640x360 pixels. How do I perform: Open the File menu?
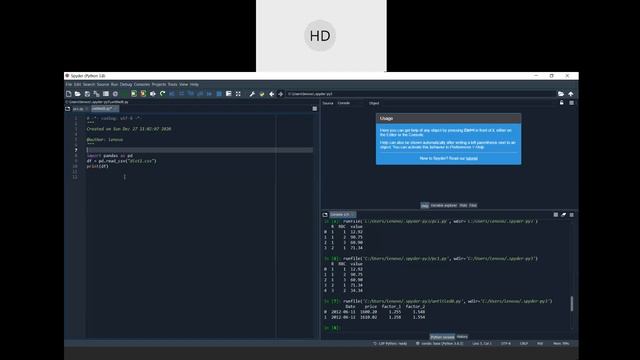(x=69, y=84)
